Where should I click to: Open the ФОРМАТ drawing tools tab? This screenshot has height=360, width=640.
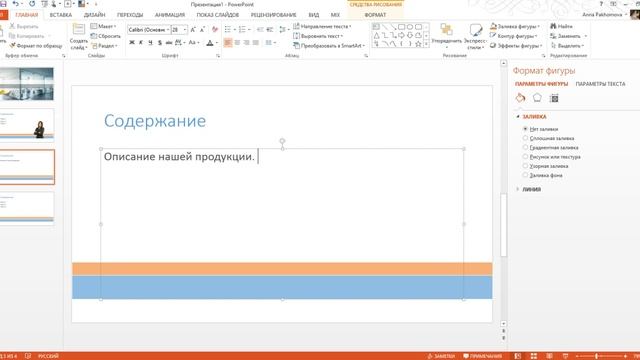375,15
